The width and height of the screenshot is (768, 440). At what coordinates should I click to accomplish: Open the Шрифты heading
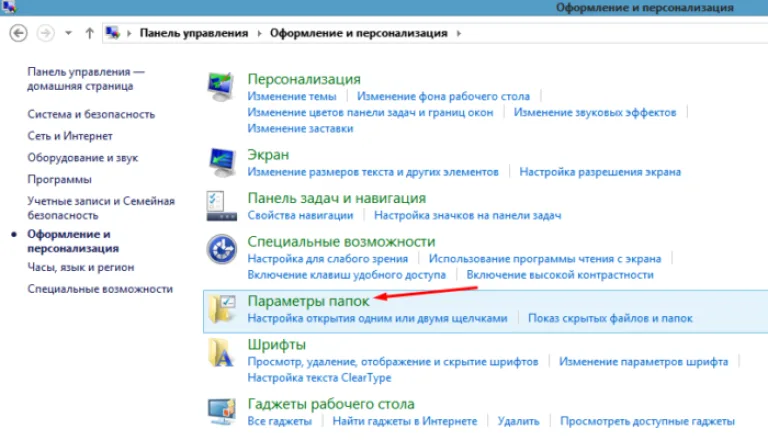277,344
